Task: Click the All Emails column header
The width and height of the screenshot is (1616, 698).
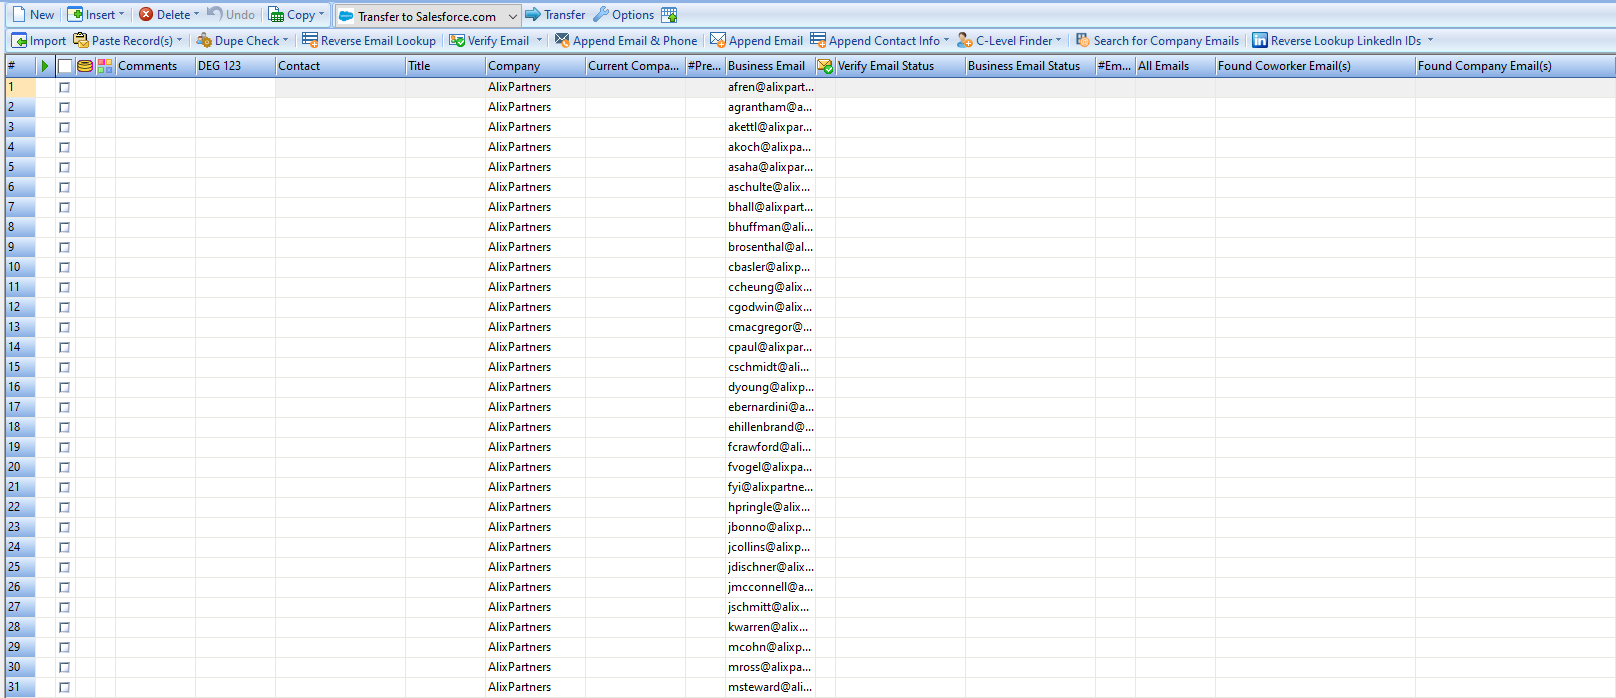Action: point(1175,66)
